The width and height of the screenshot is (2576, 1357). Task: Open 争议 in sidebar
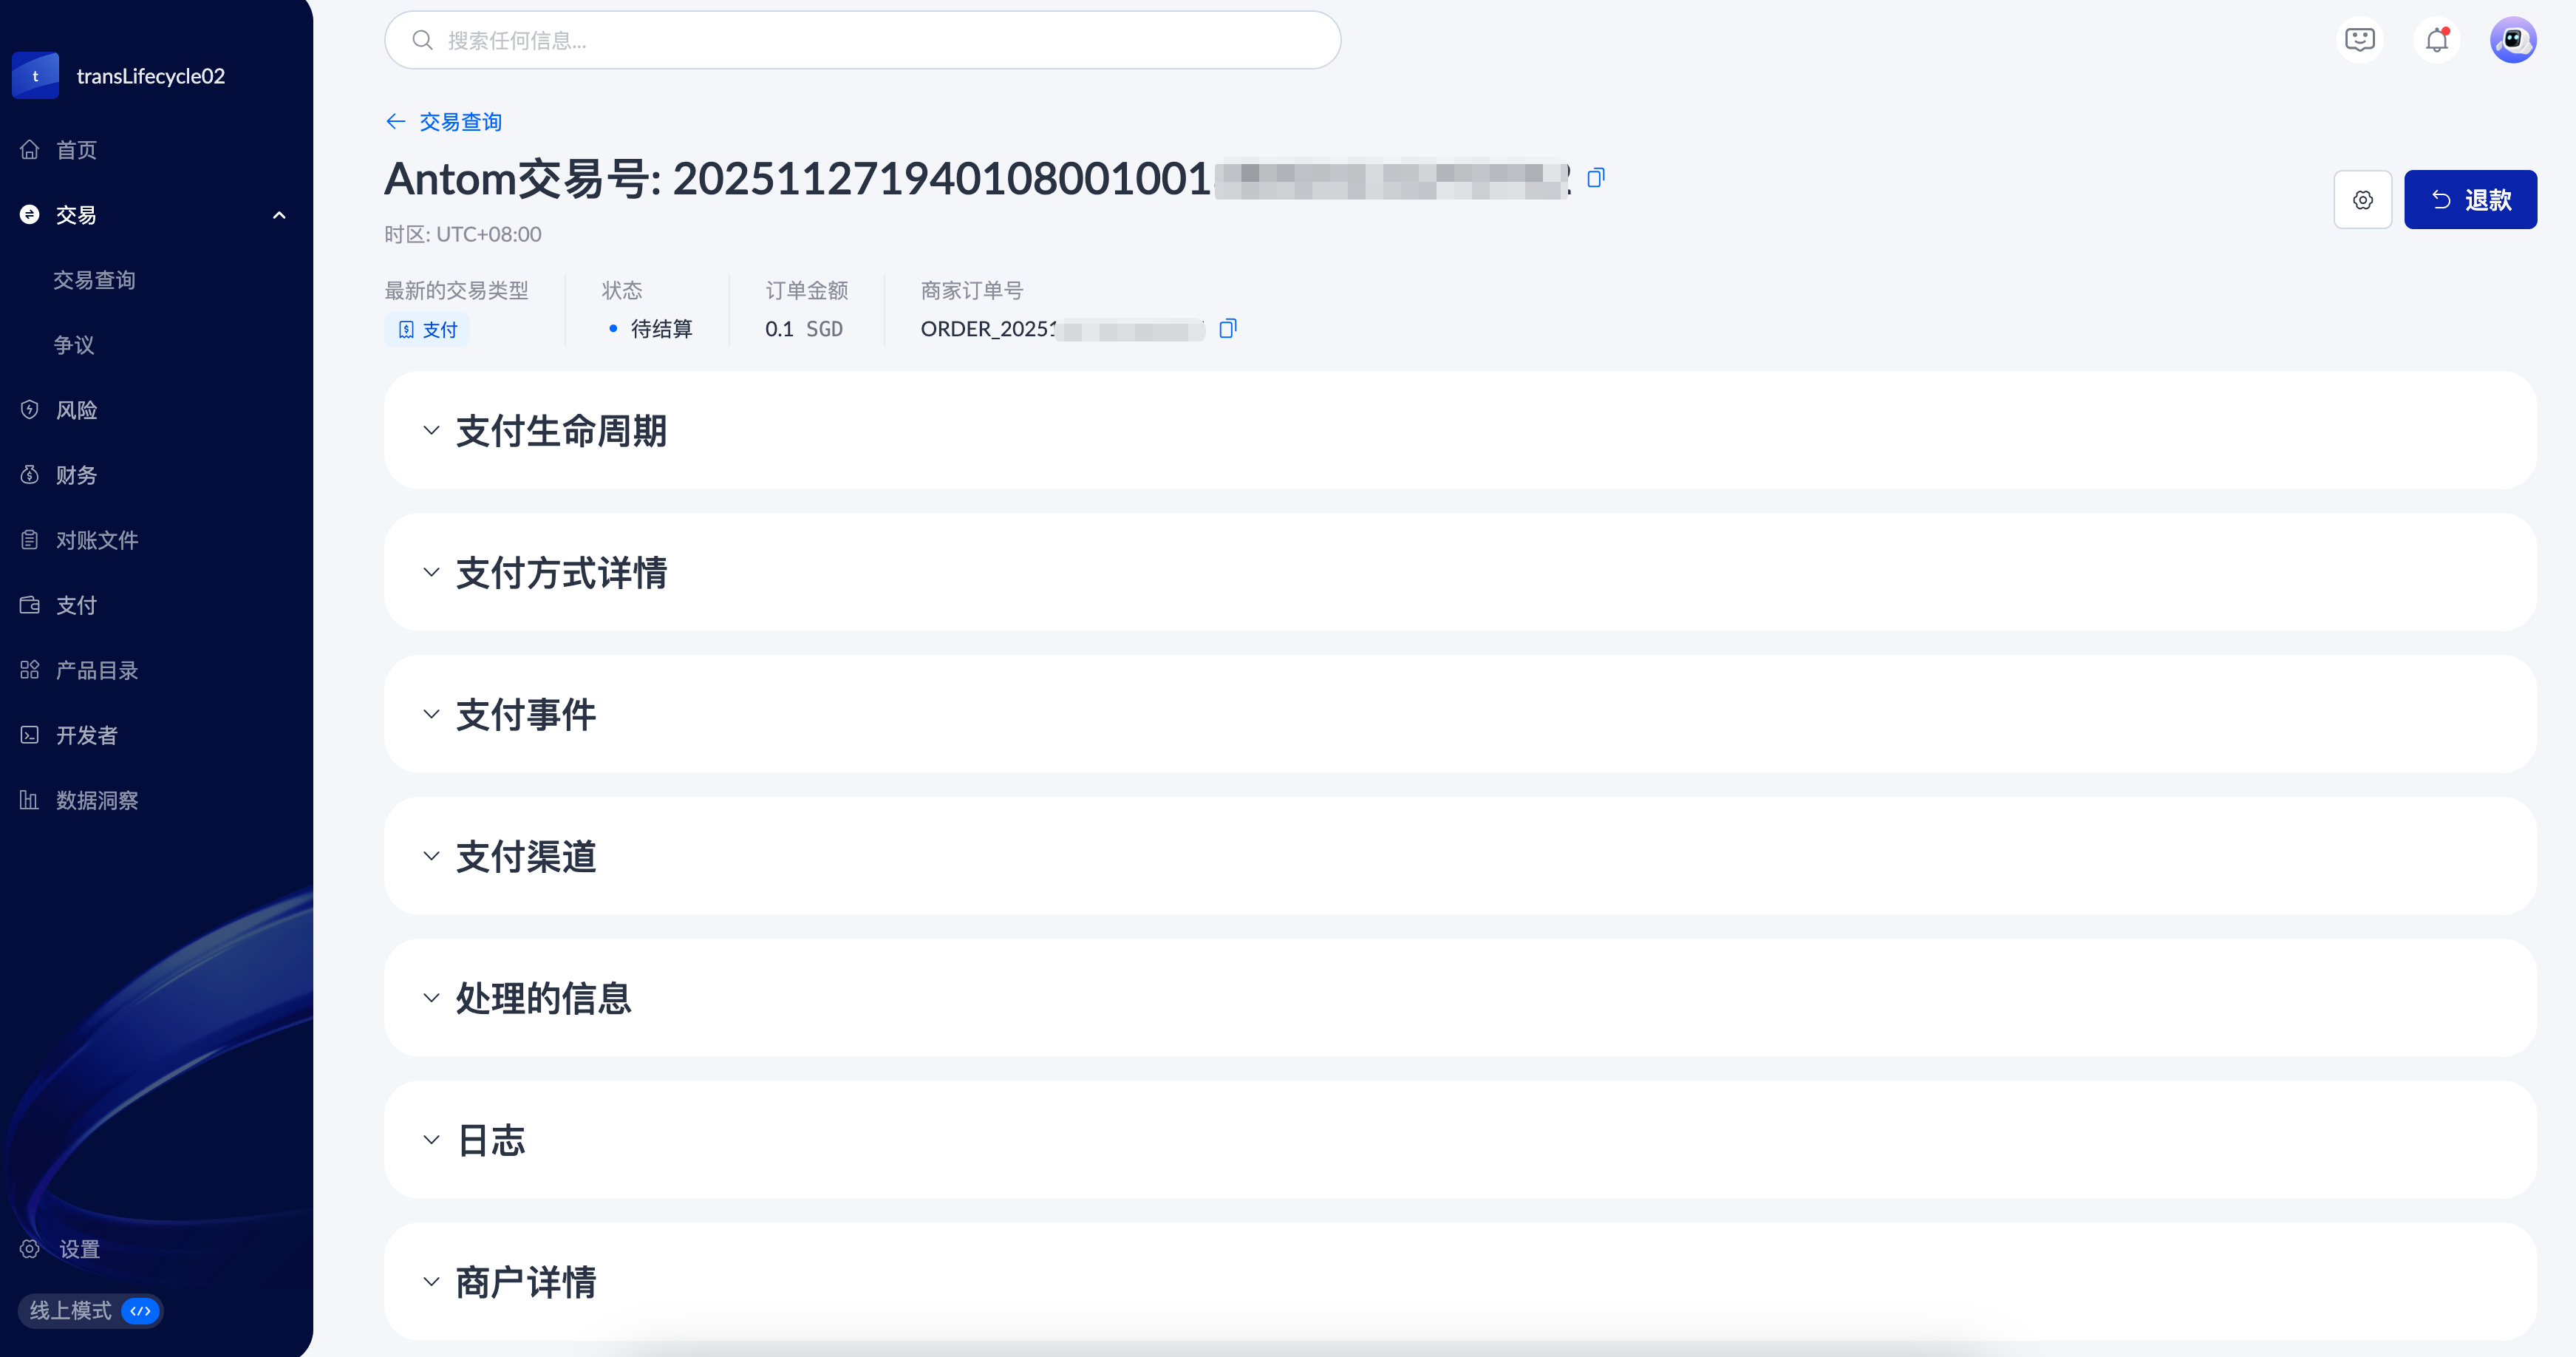click(74, 345)
